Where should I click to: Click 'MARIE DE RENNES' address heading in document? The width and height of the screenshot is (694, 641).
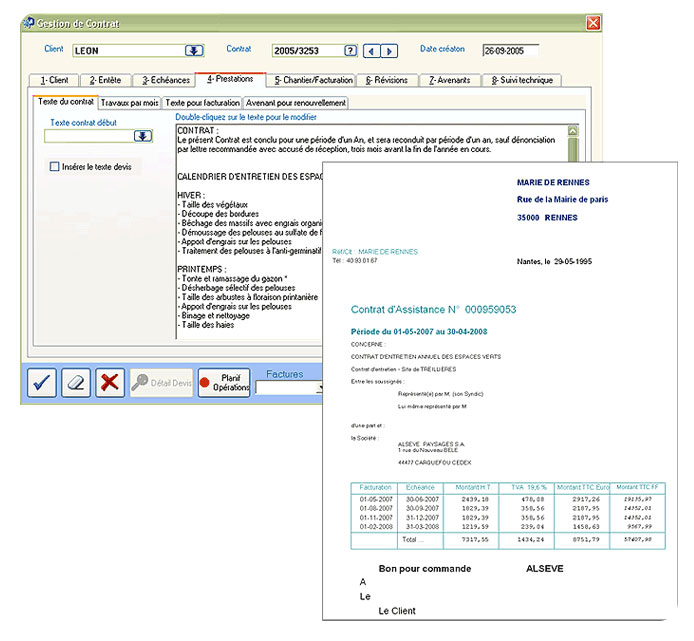click(x=553, y=182)
